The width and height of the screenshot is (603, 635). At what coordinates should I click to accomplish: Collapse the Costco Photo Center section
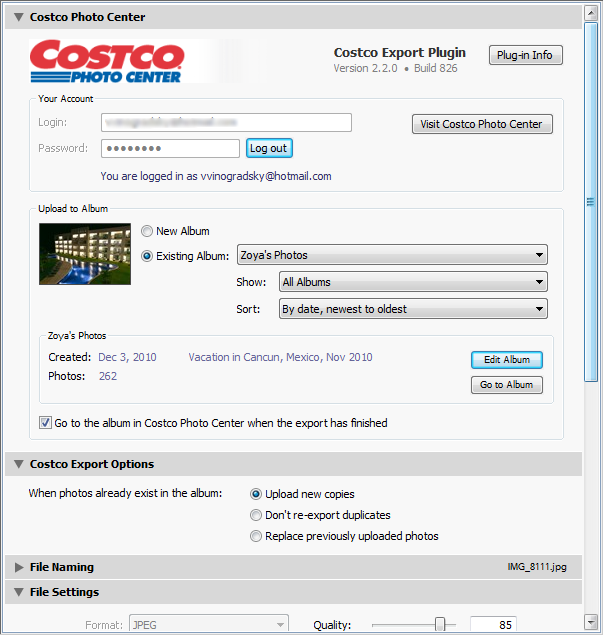[x=18, y=17]
